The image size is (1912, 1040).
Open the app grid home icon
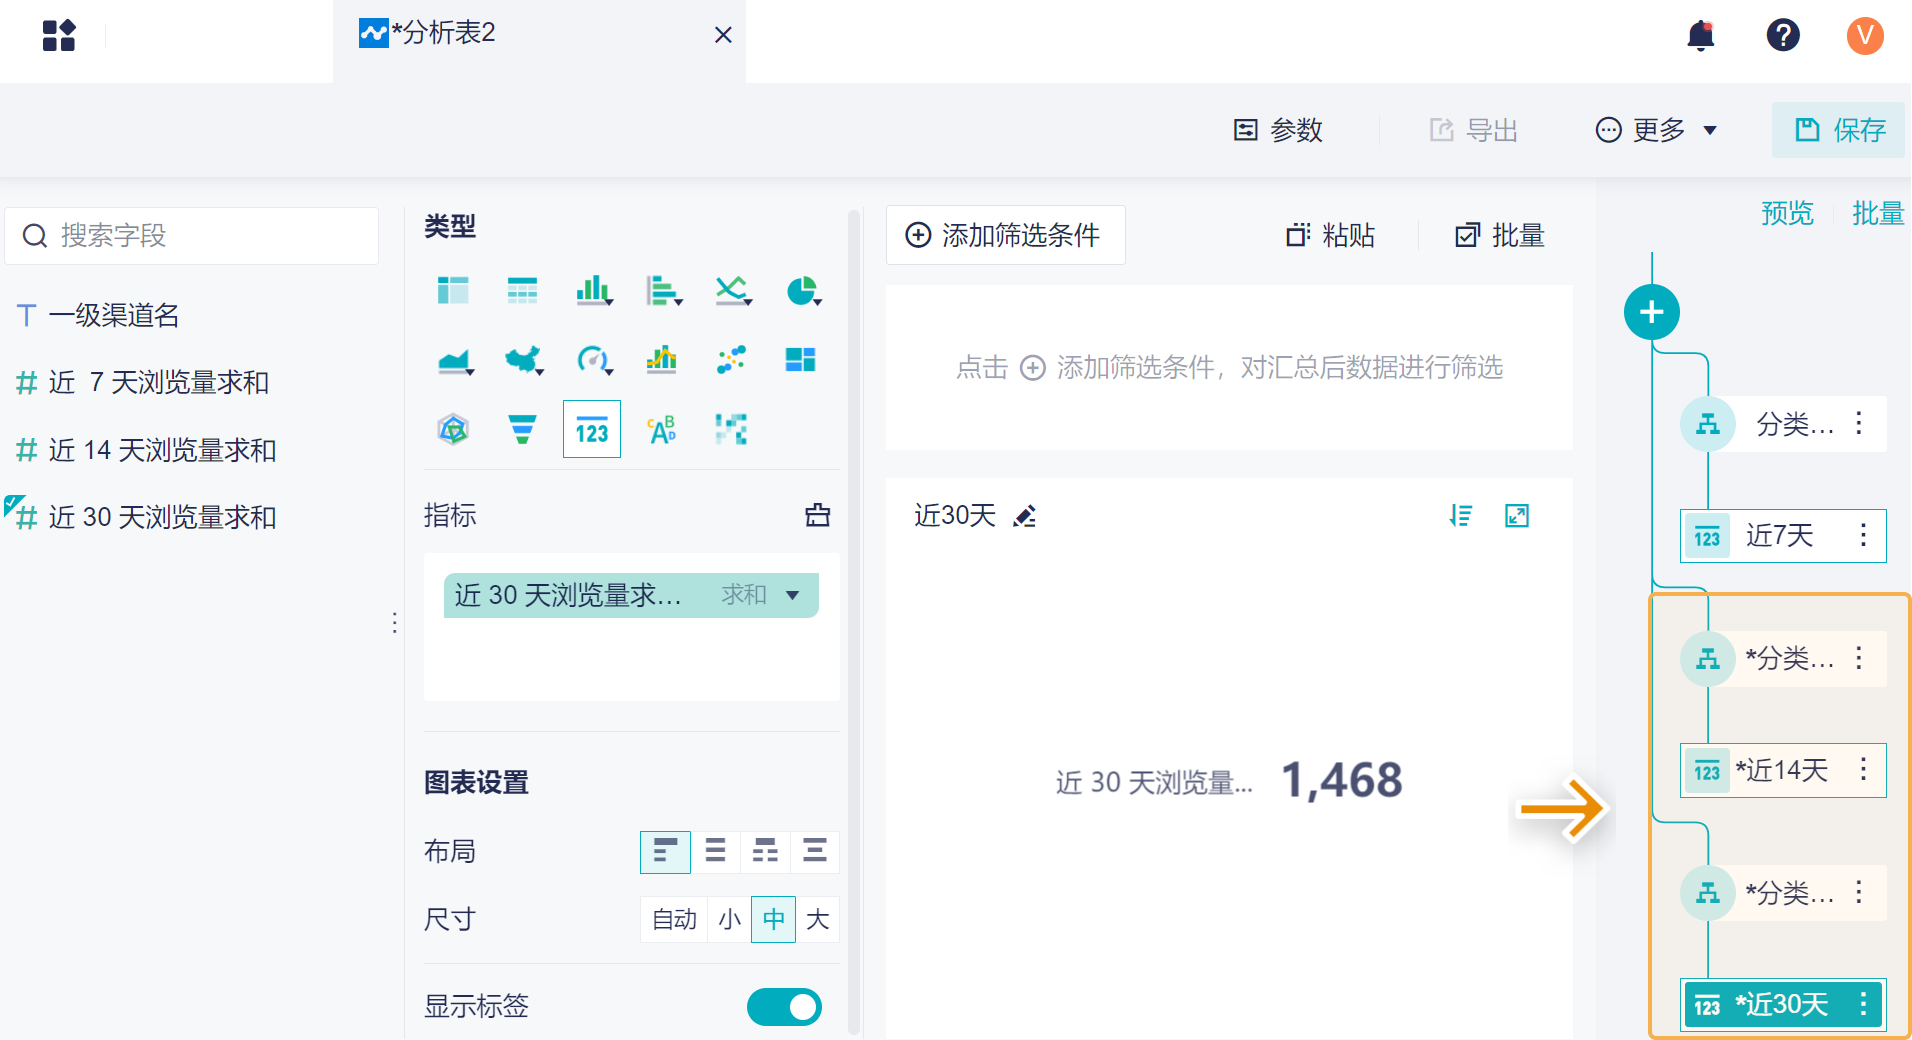pos(59,36)
